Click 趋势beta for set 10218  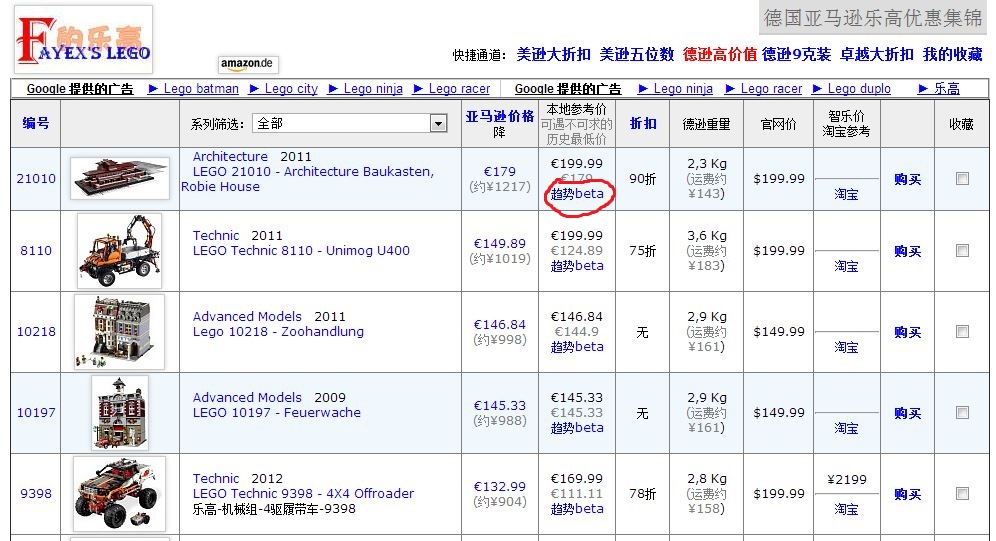point(577,347)
